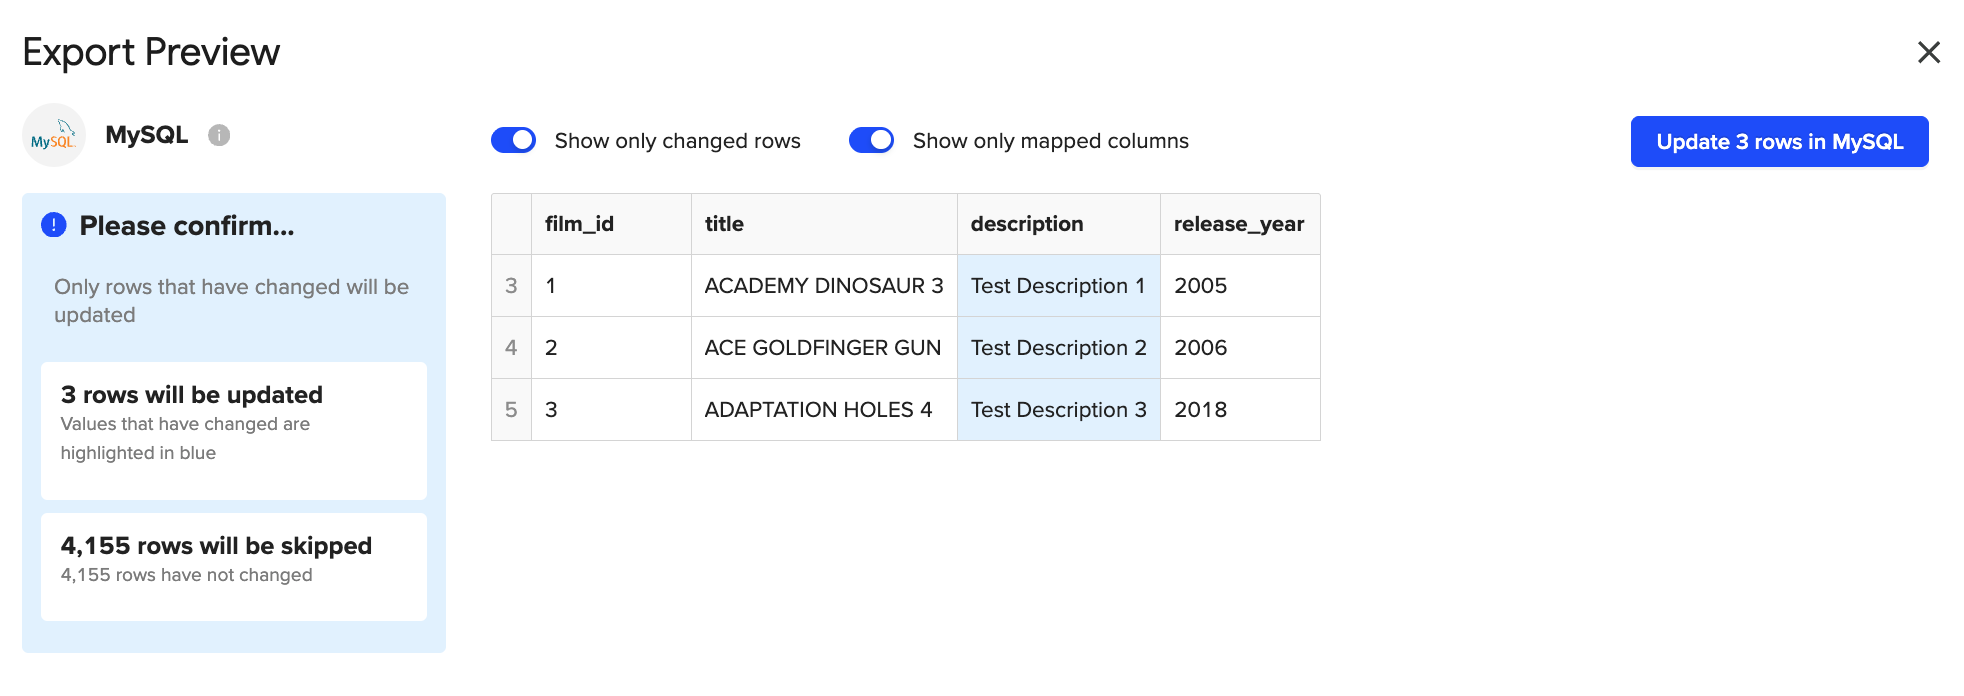Image resolution: width=1964 pixels, height=696 pixels.
Task: Select the Test Description 1 cell
Action: point(1058,286)
